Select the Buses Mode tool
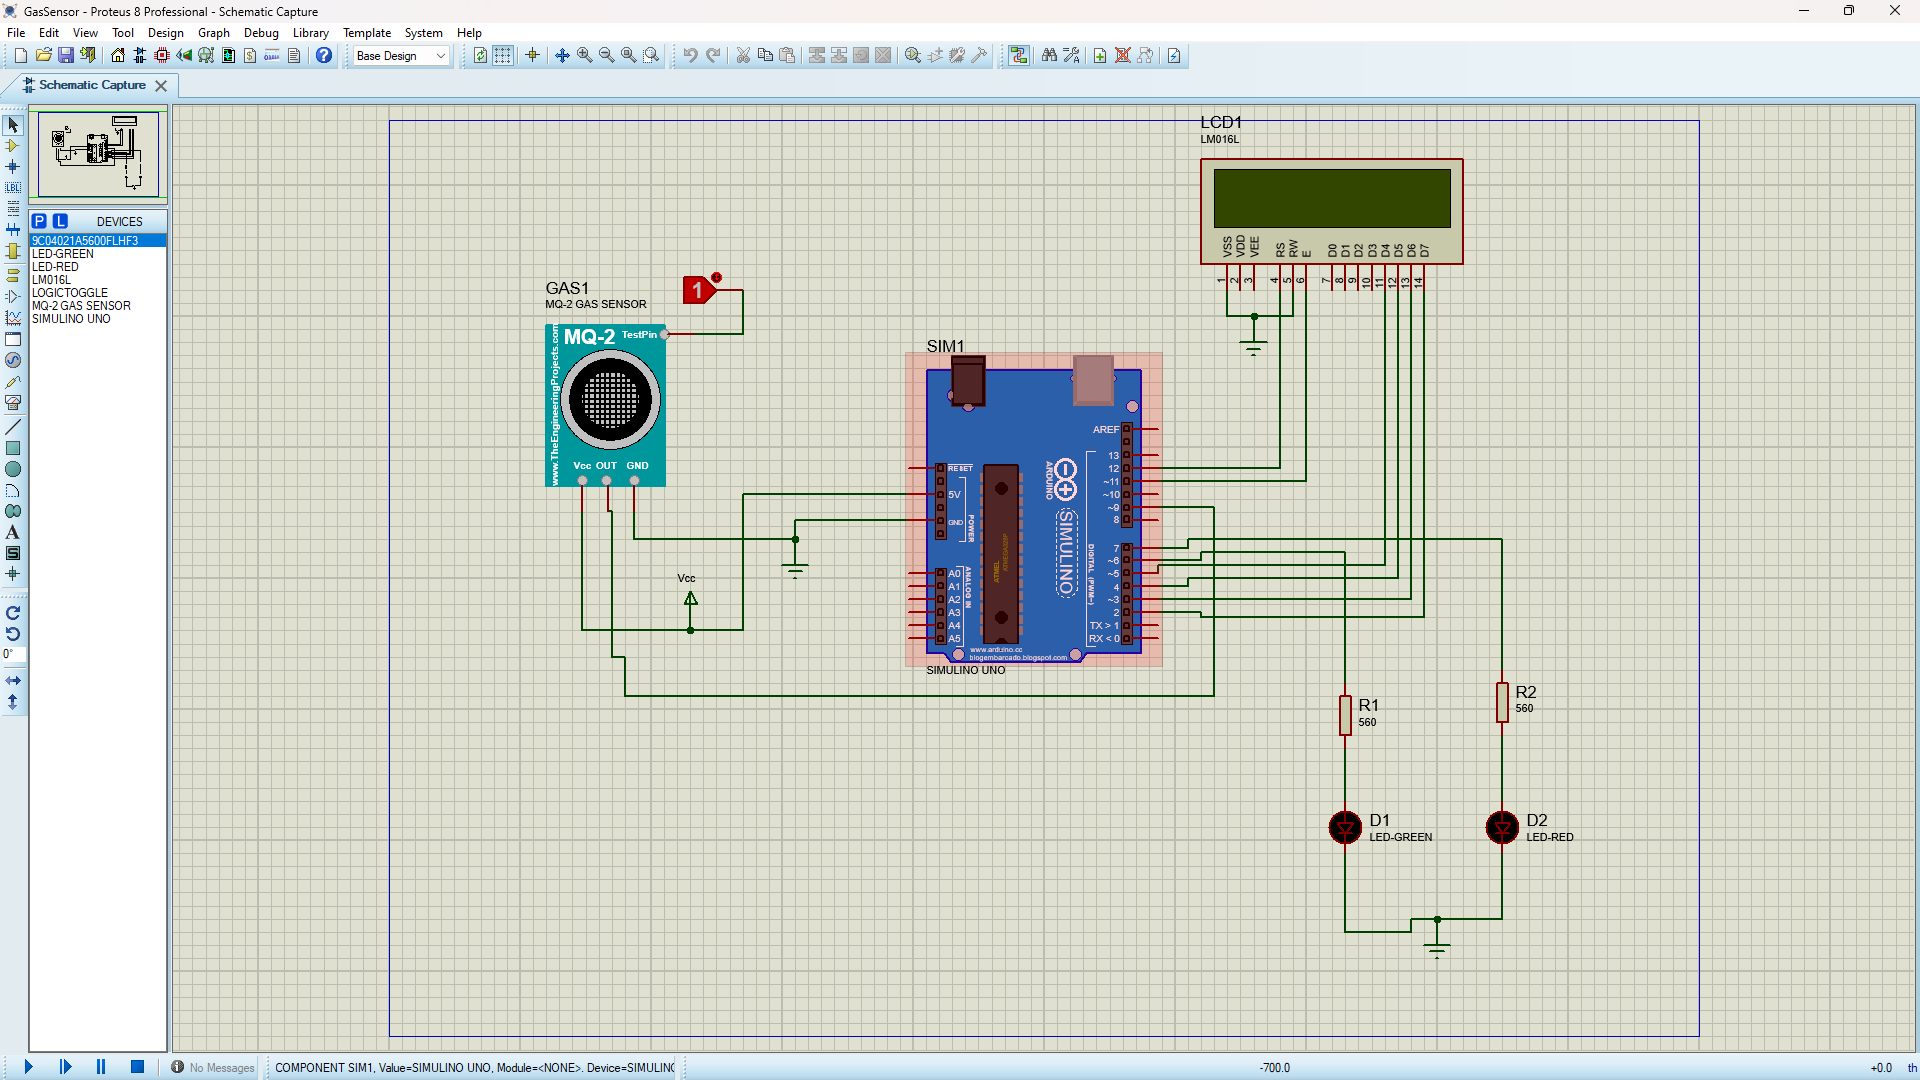The image size is (1920, 1080). [x=13, y=230]
